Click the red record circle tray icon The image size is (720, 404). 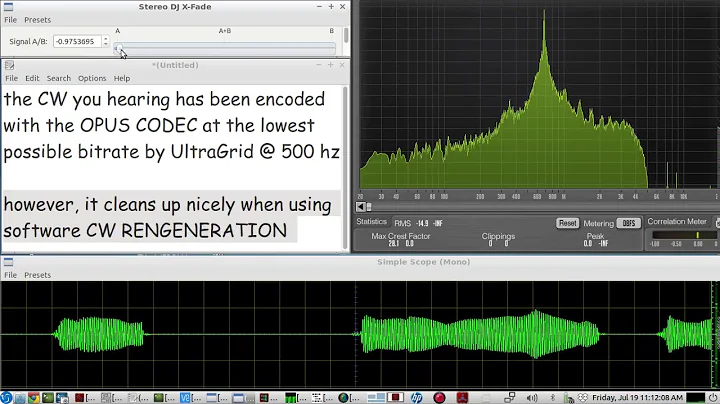coord(439,398)
